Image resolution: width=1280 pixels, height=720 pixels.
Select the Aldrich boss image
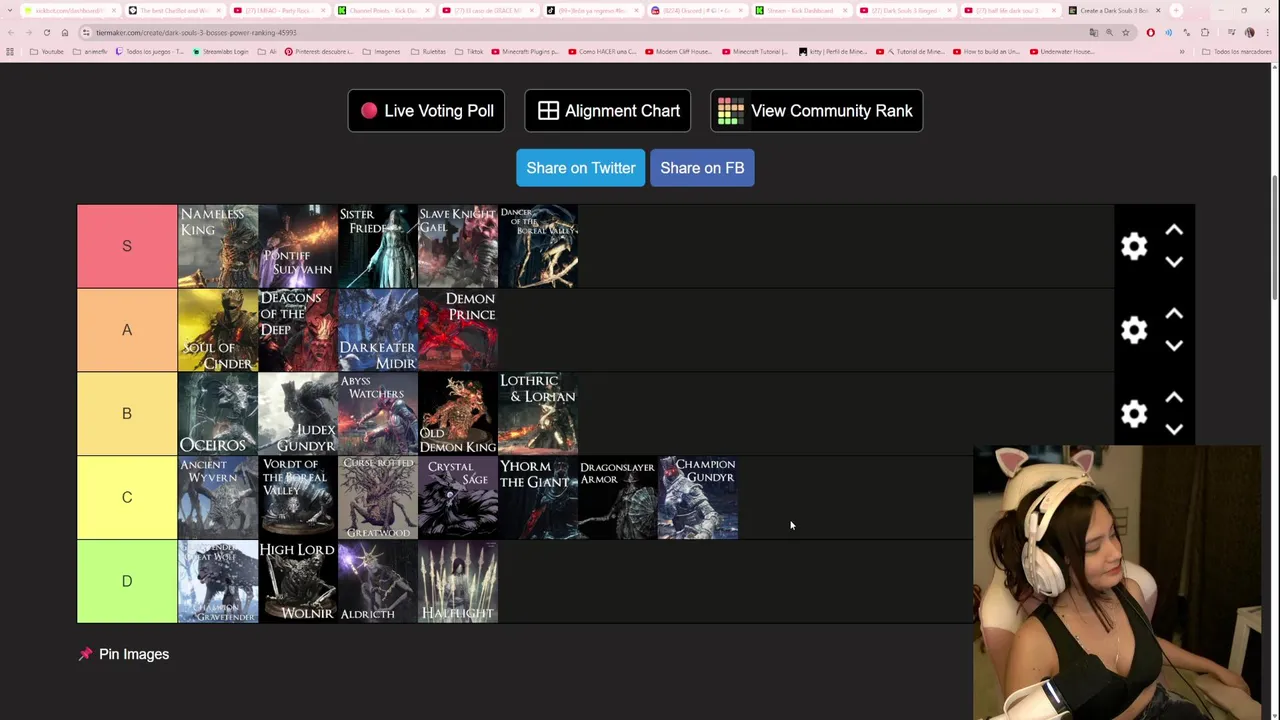(x=378, y=581)
